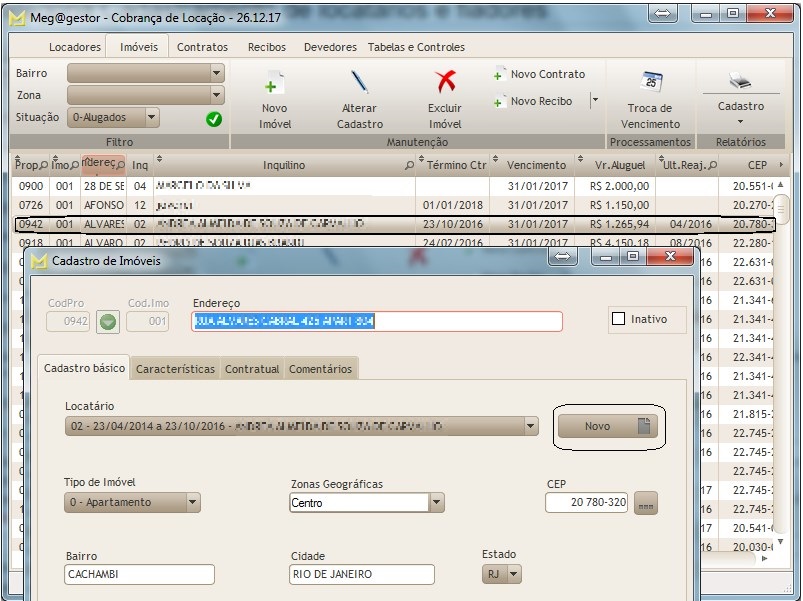Click the Novo Contrato button
The height and width of the screenshot is (601, 803).
pyautogui.click(x=539, y=75)
